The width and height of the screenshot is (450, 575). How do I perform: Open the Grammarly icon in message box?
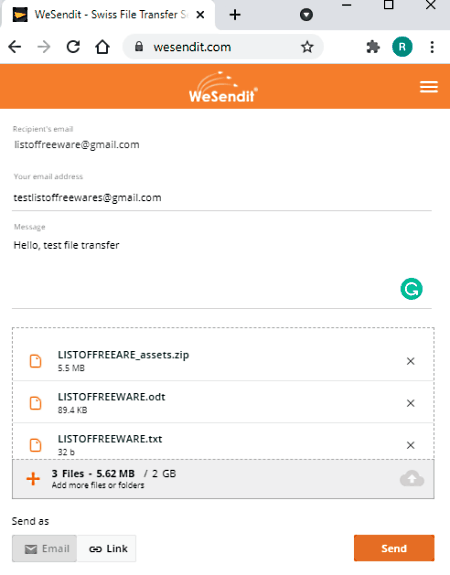(411, 289)
